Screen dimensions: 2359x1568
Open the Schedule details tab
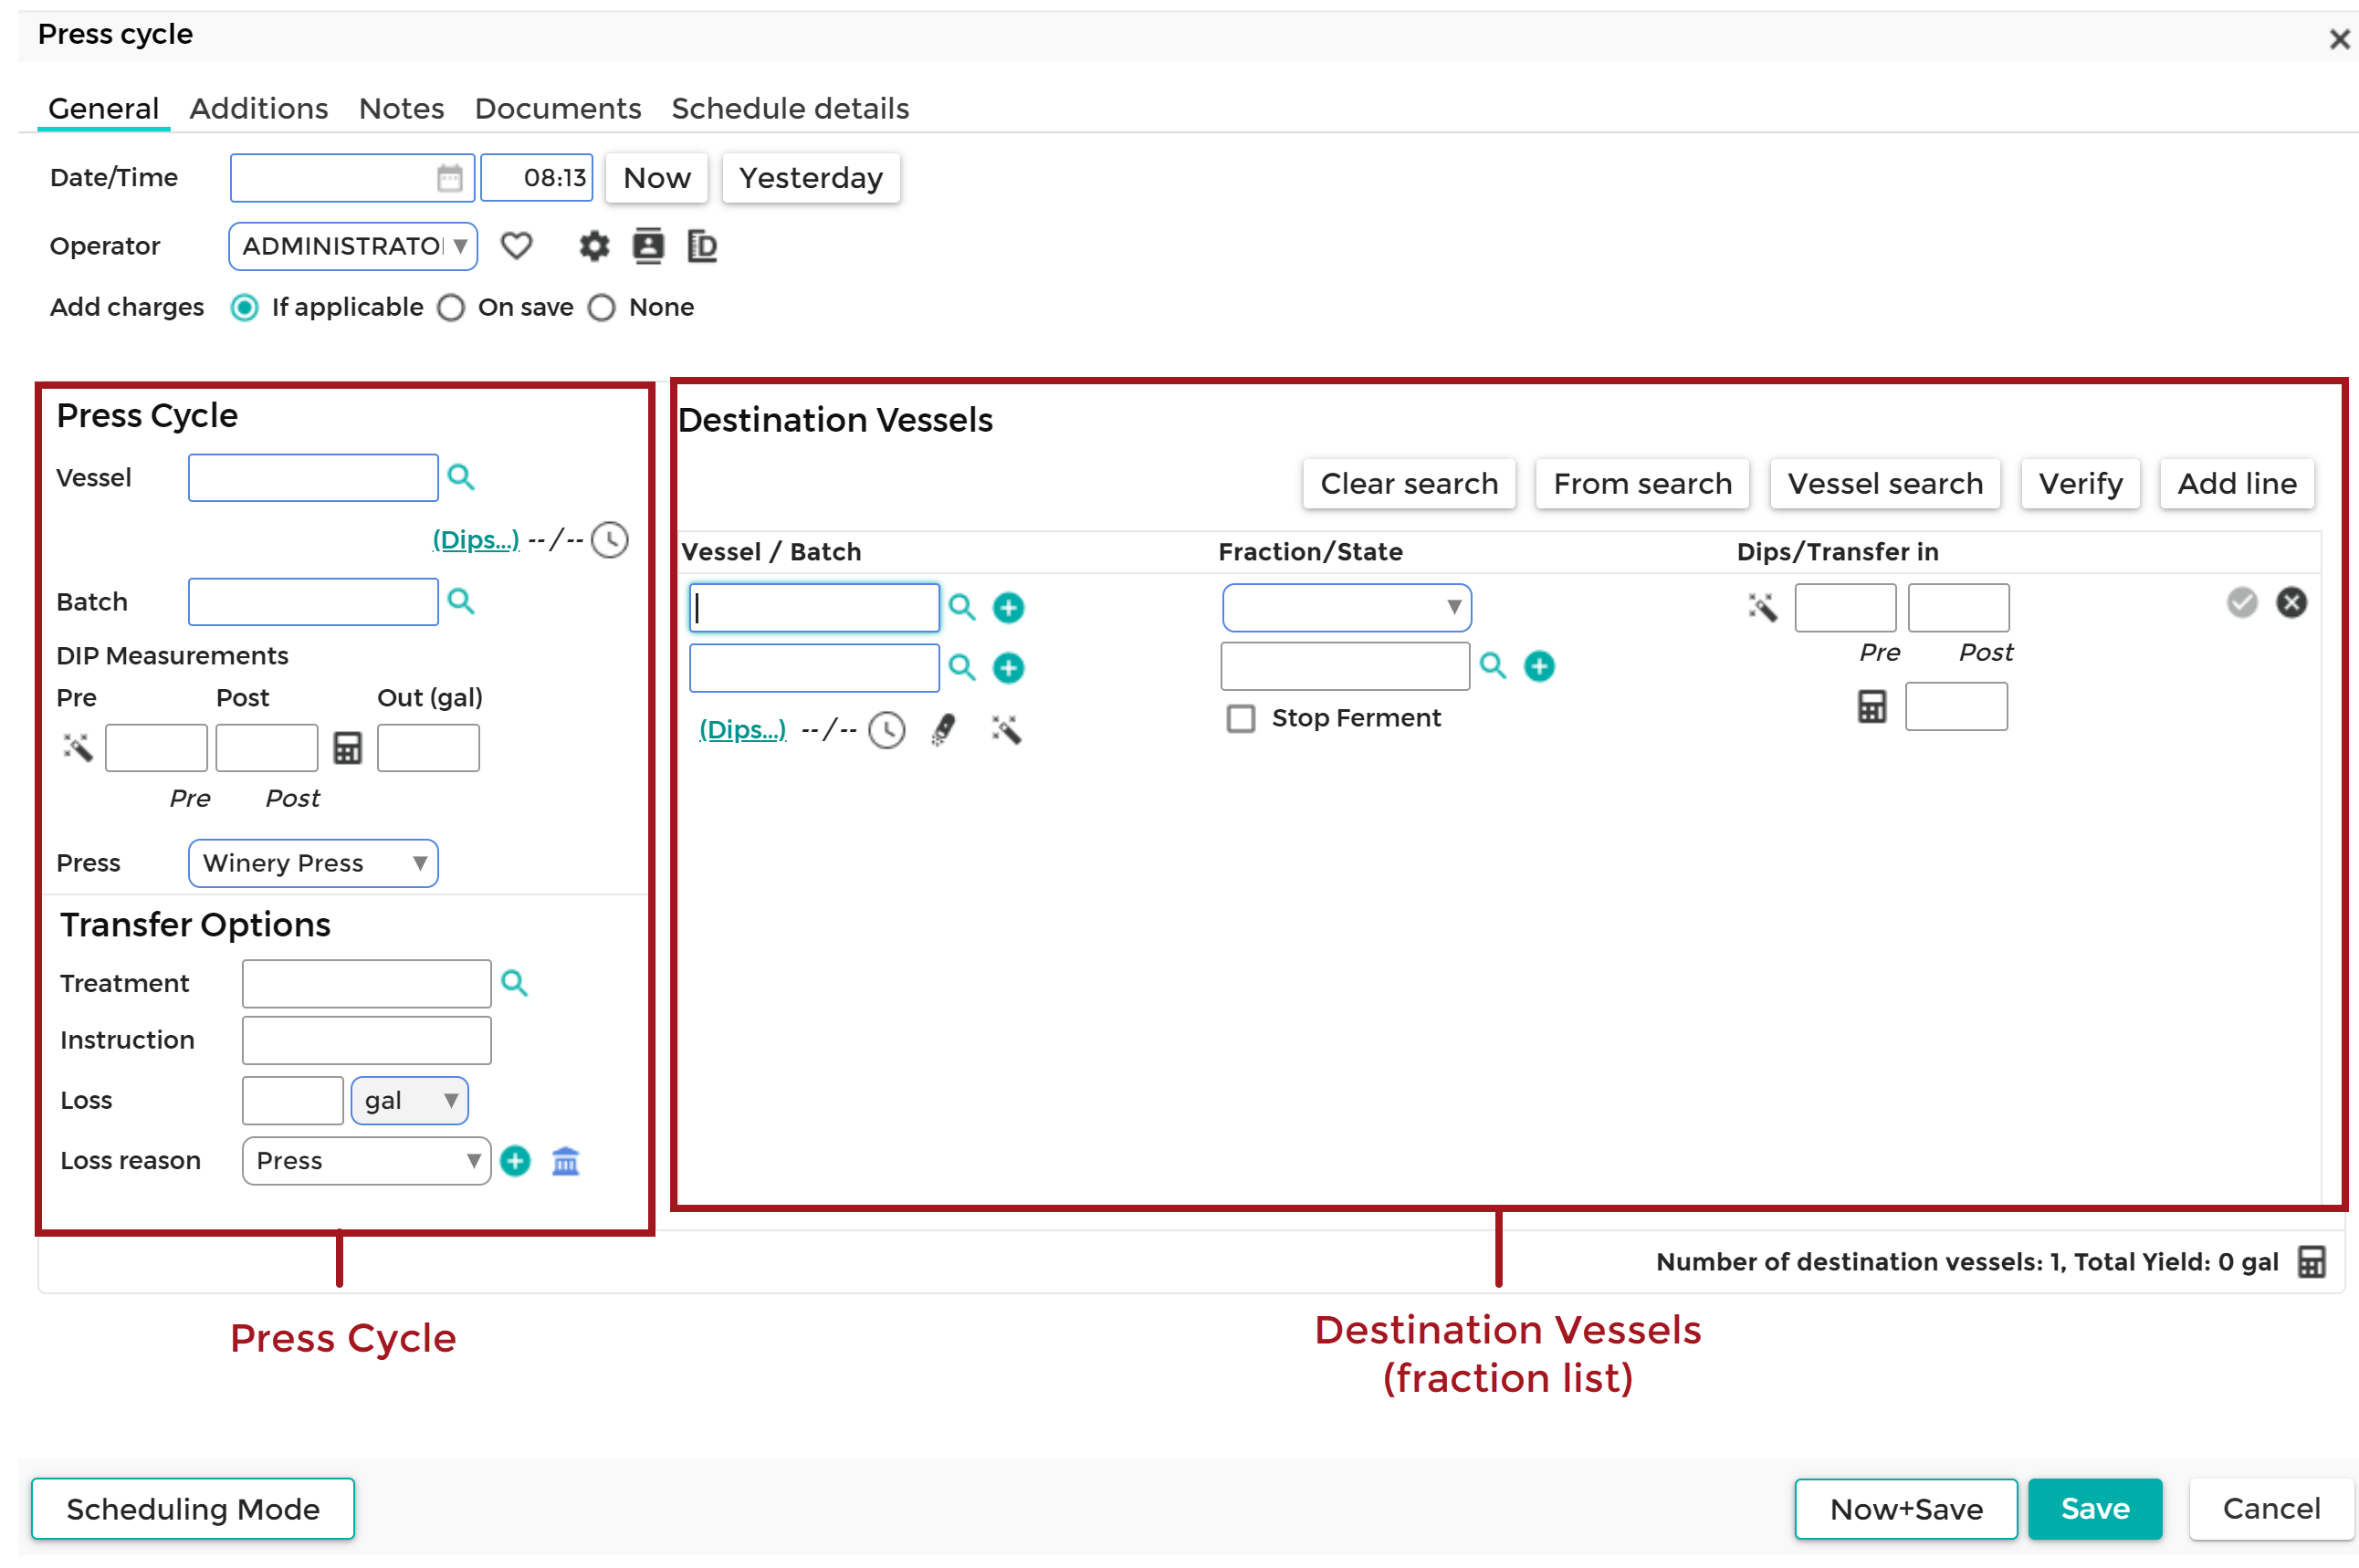[x=790, y=108]
